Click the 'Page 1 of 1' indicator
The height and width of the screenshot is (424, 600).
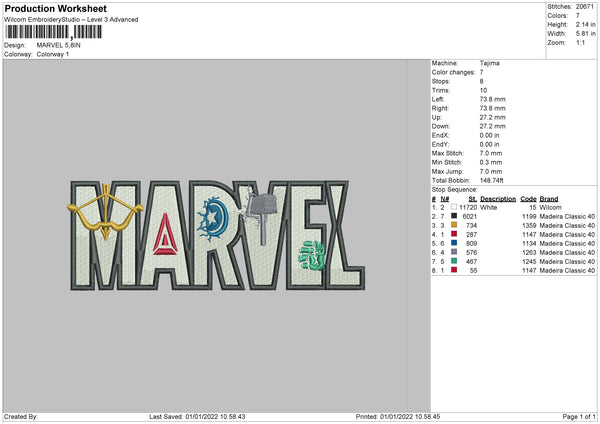point(579,417)
